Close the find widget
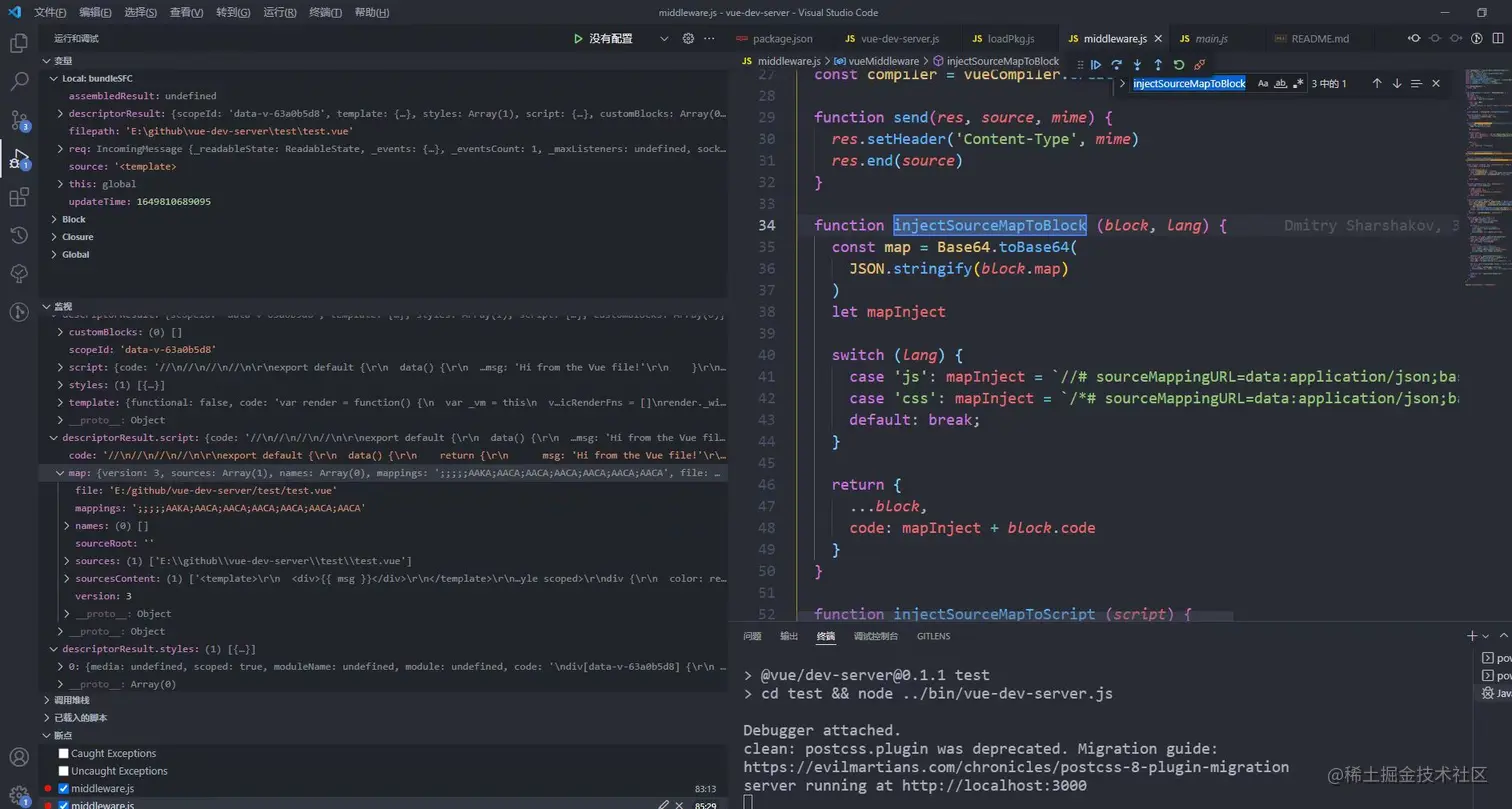The width and height of the screenshot is (1512, 809). click(1436, 84)
